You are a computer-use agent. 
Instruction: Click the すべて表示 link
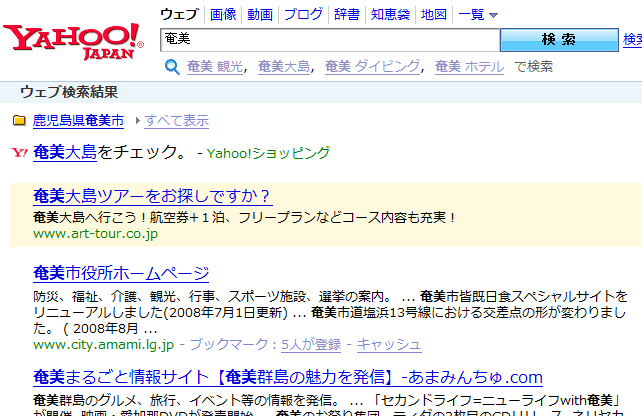tap(176, 121)
